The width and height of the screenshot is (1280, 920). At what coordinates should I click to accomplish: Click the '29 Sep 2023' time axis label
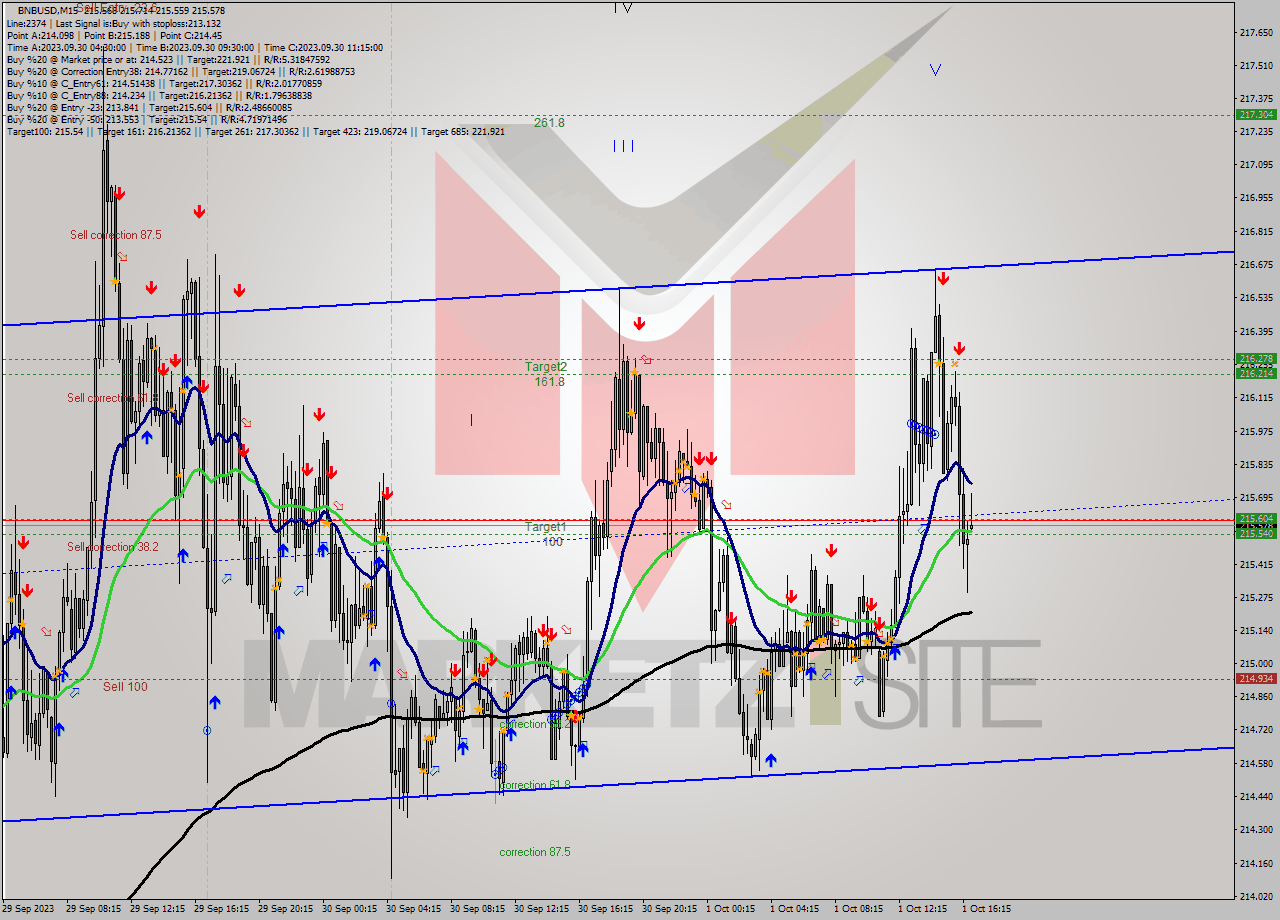click(28, 909)
